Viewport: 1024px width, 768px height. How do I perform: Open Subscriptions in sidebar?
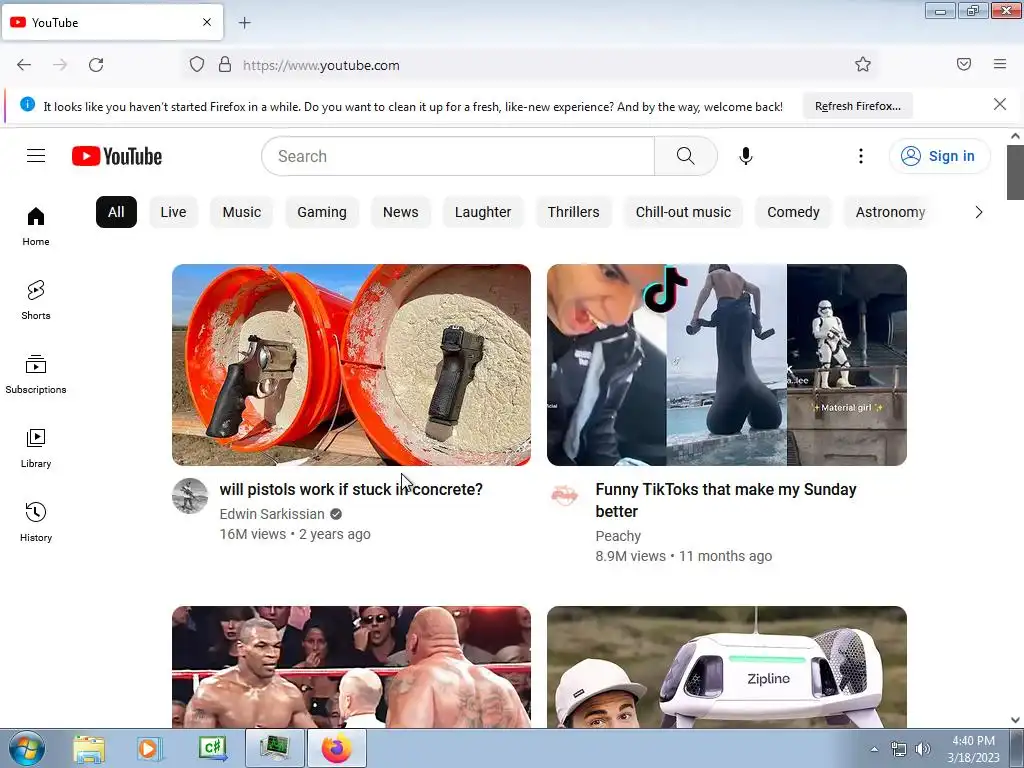[x=36, y=374]
